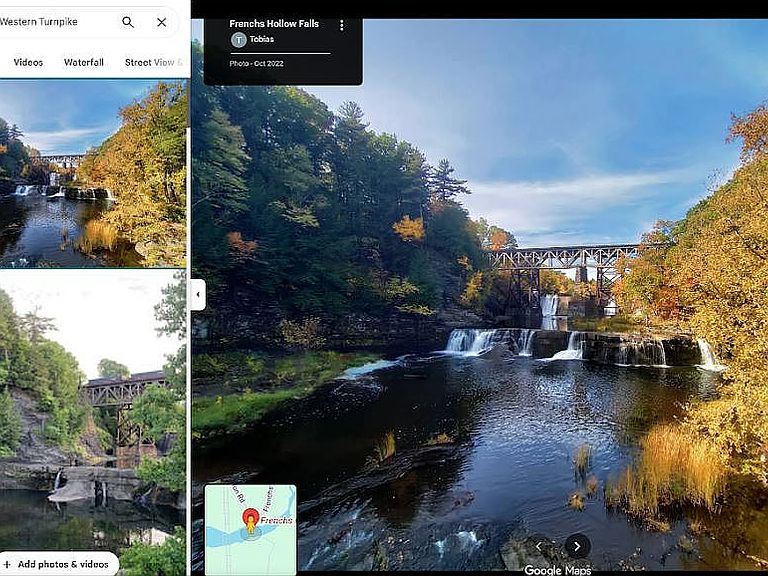768x576 pixels.
Task: Open the green summer bridge thumbnail
Action: (93, 407)
